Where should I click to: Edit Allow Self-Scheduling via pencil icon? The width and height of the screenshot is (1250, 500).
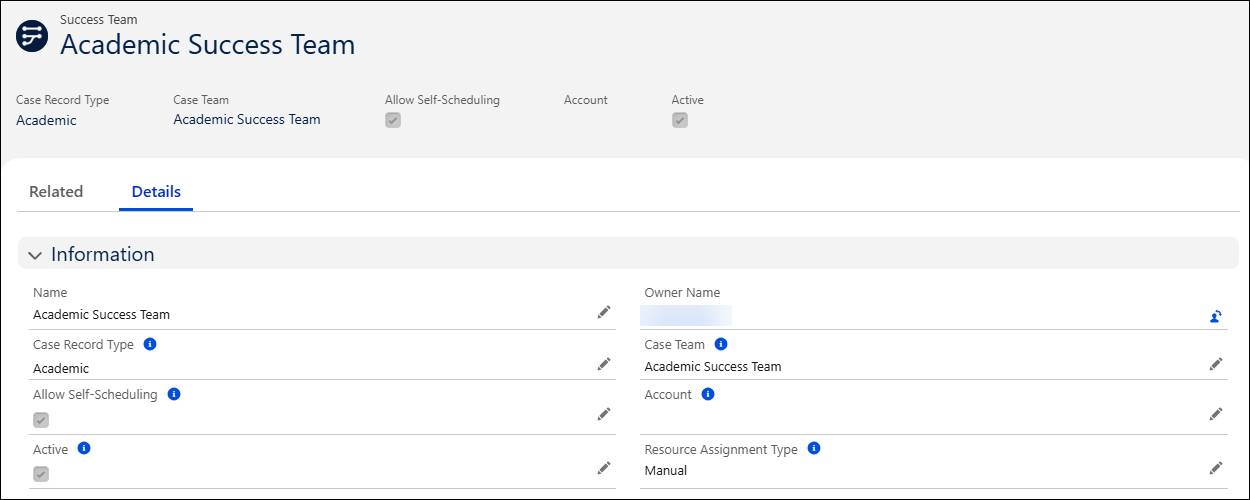pyautogui.click(x=604, y=414)
